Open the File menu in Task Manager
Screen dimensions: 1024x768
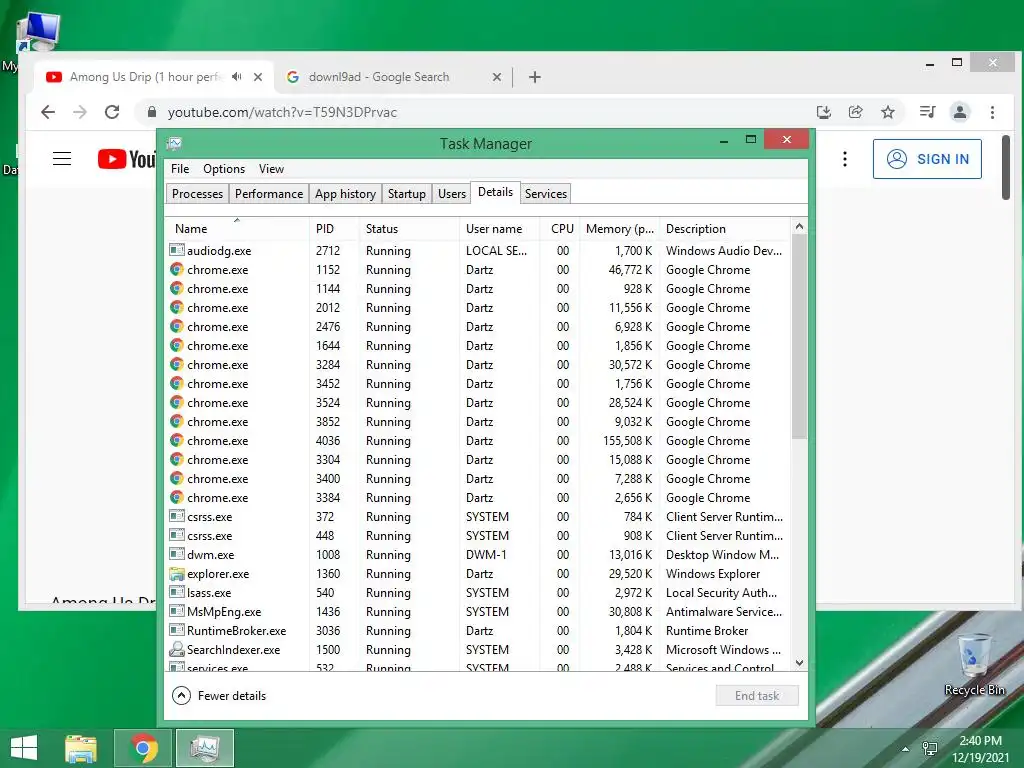[180, 169]
